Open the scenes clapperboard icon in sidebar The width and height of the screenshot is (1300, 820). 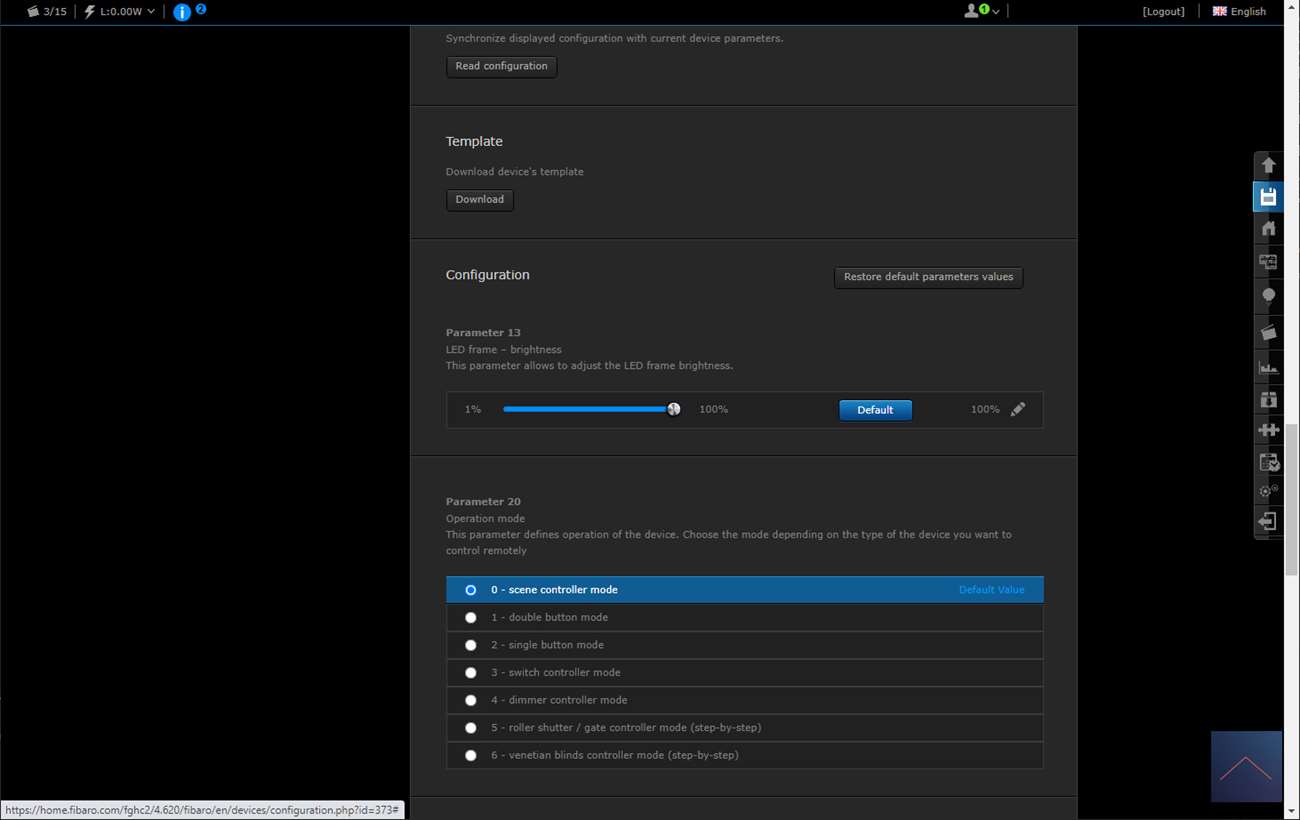1268,332
